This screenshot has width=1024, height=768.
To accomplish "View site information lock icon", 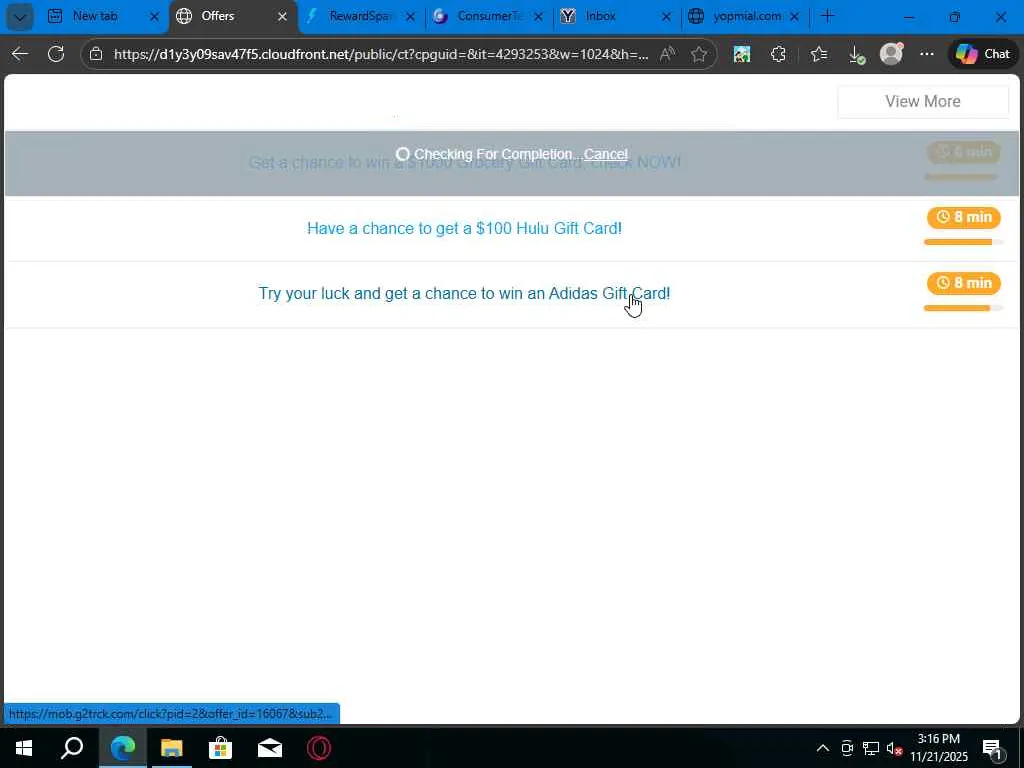I will (x=96, y=54).
